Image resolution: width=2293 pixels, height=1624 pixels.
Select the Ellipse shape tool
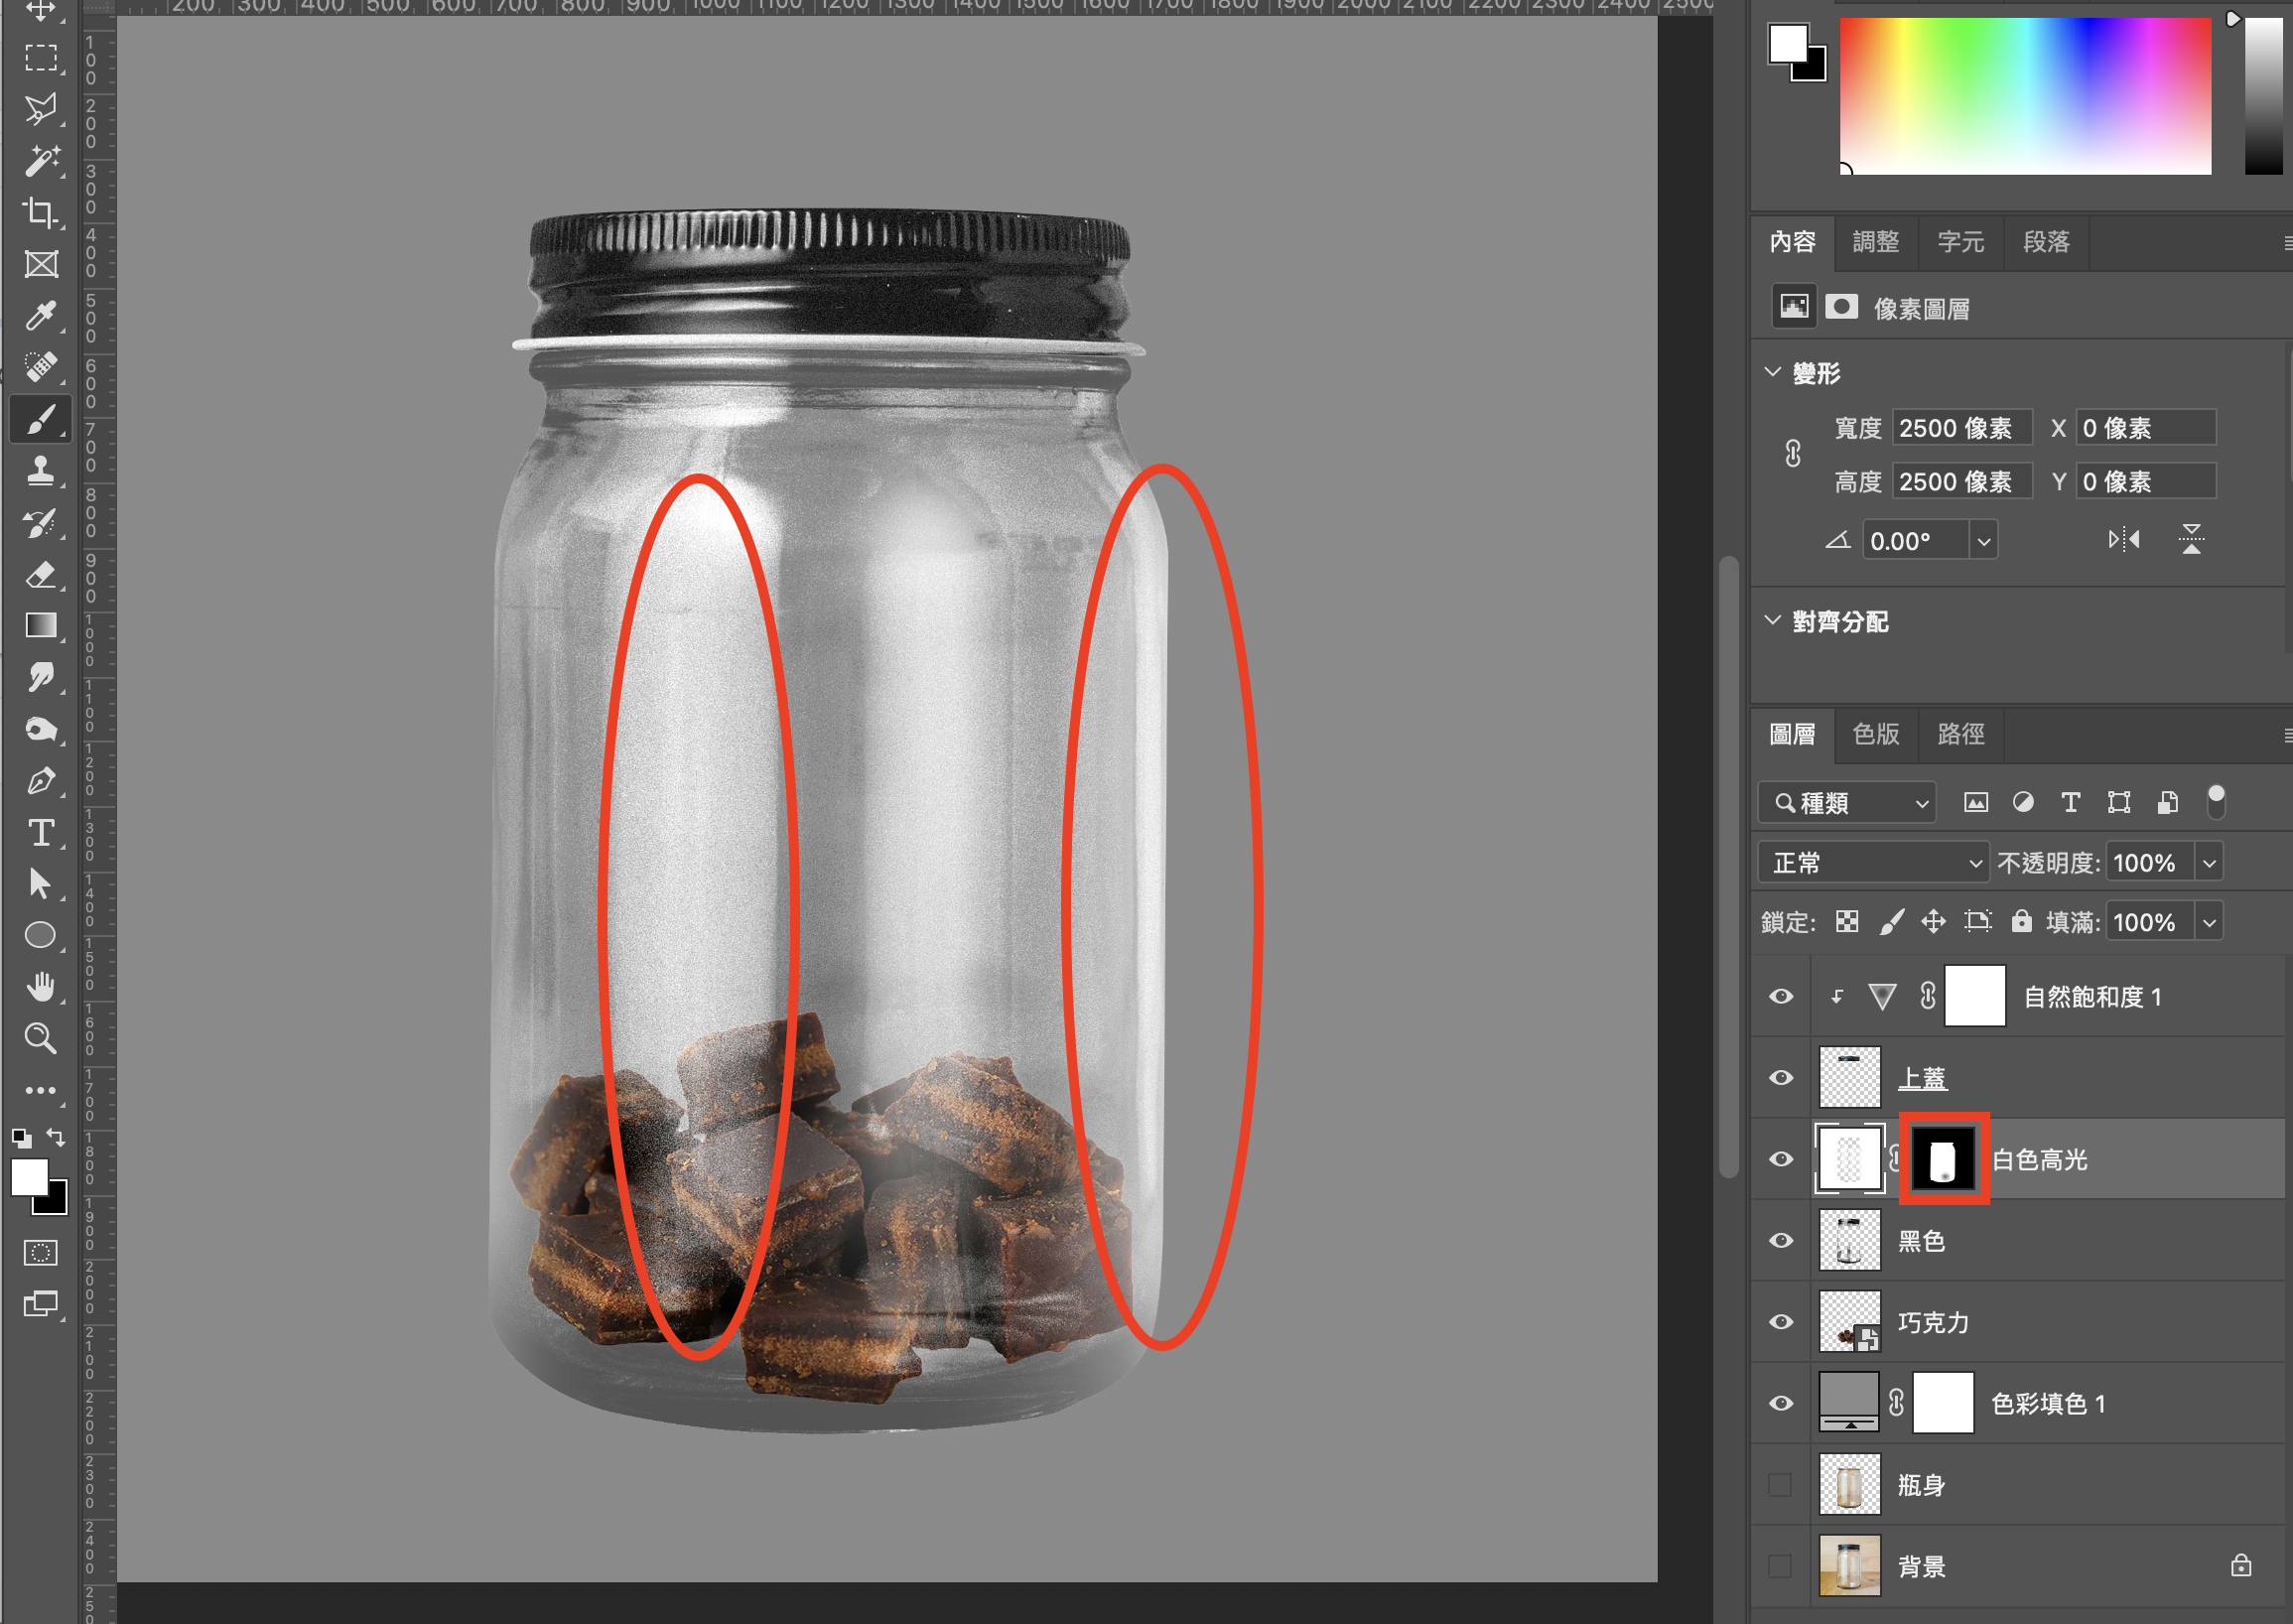40,936
